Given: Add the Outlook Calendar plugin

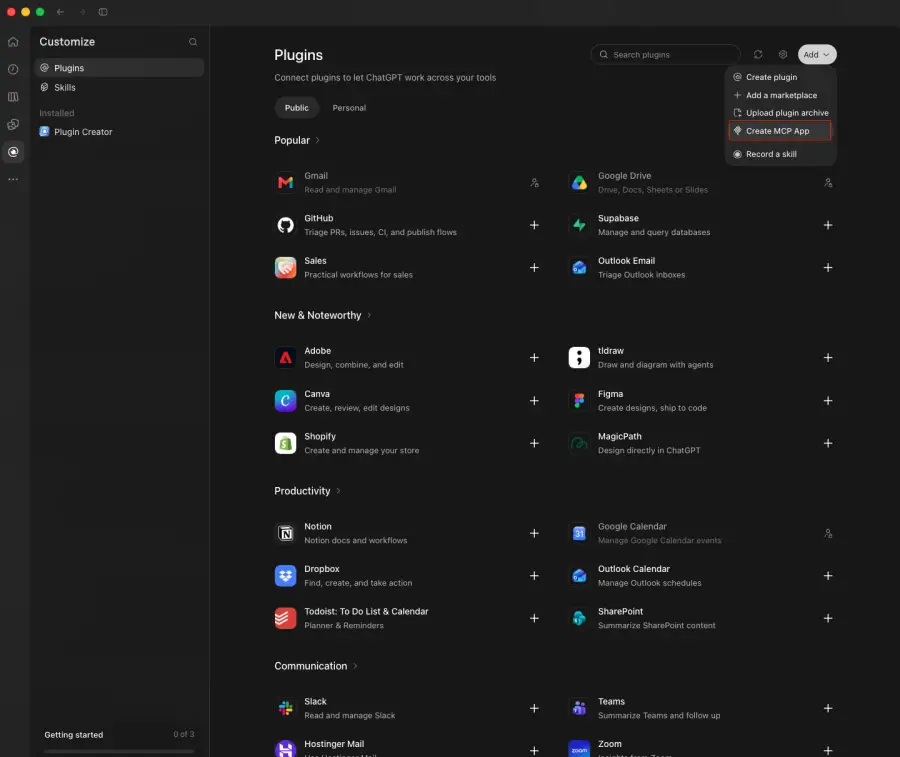Looking at the screenshot, I should coord(828,576).
